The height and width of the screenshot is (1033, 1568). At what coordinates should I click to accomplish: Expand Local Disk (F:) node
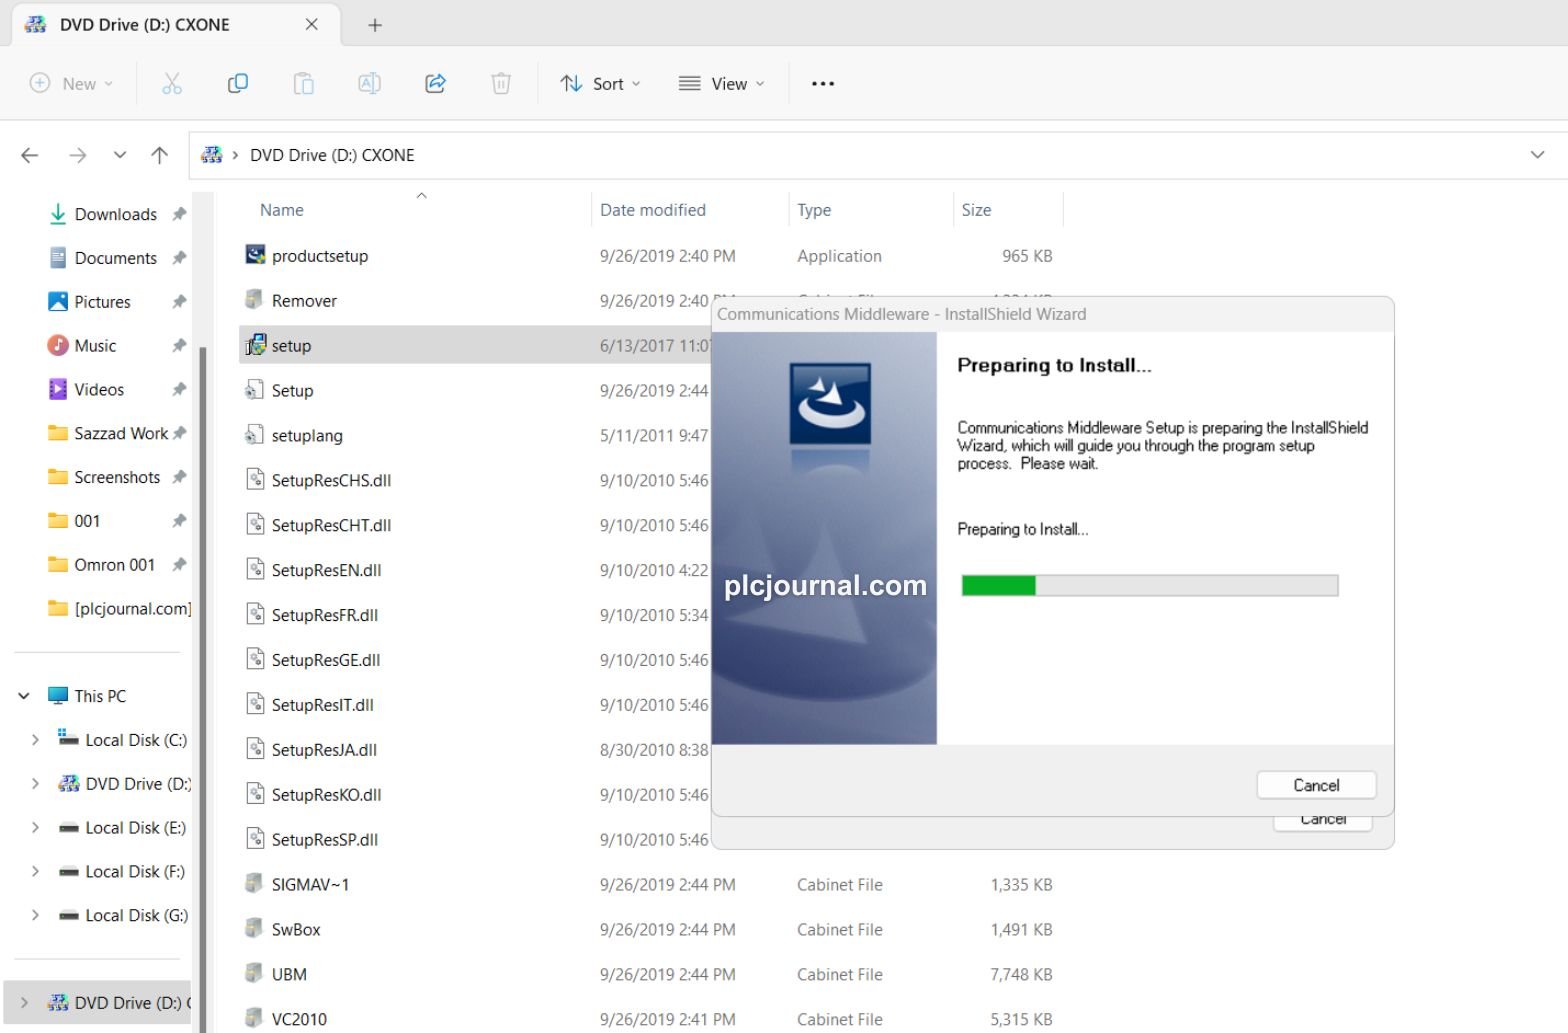click(35, 872)
